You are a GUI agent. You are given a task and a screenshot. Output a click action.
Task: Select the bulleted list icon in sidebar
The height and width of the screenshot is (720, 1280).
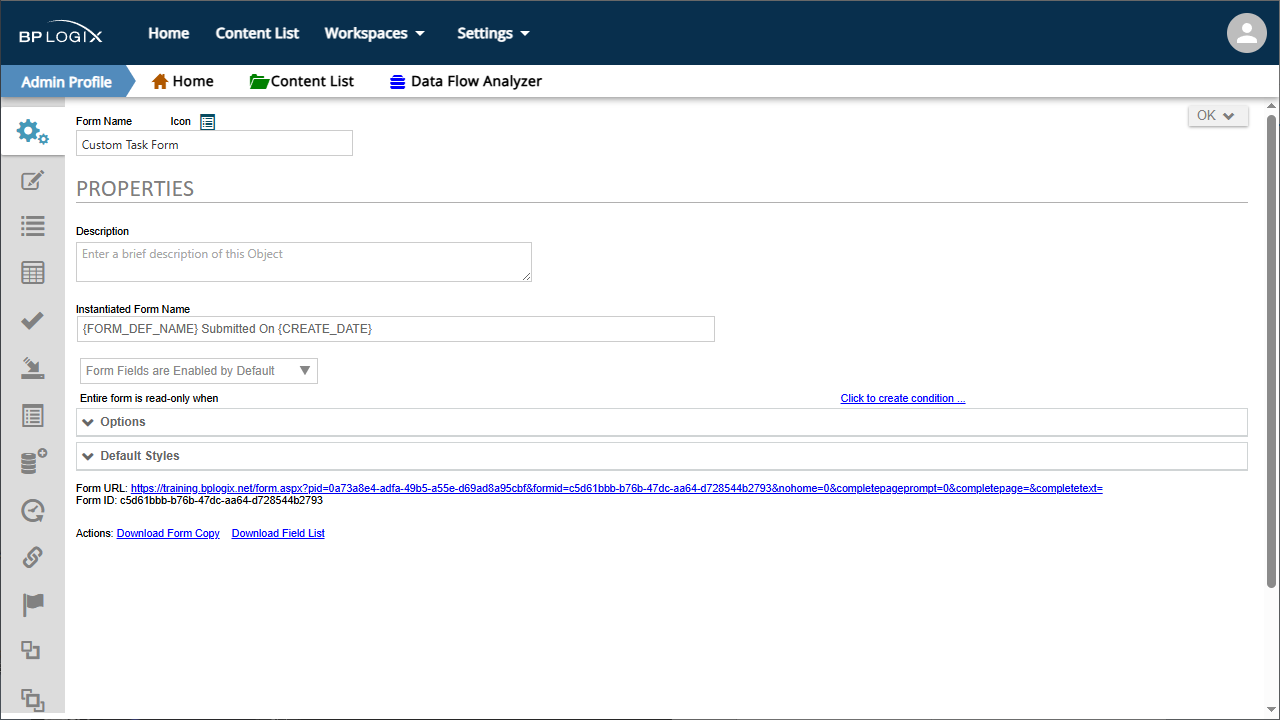pos(33,226)
